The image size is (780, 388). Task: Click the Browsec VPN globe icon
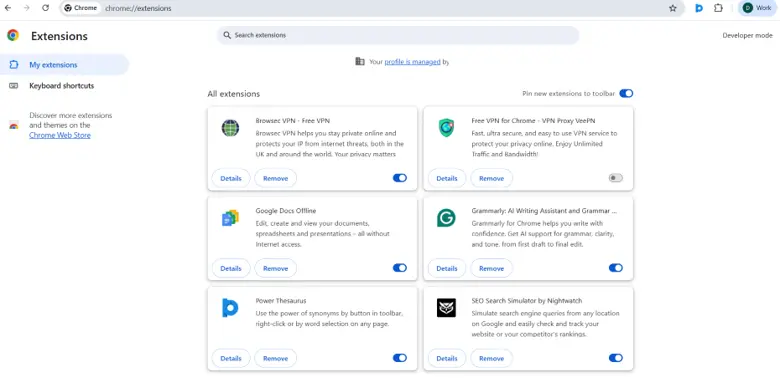(230, 128)
